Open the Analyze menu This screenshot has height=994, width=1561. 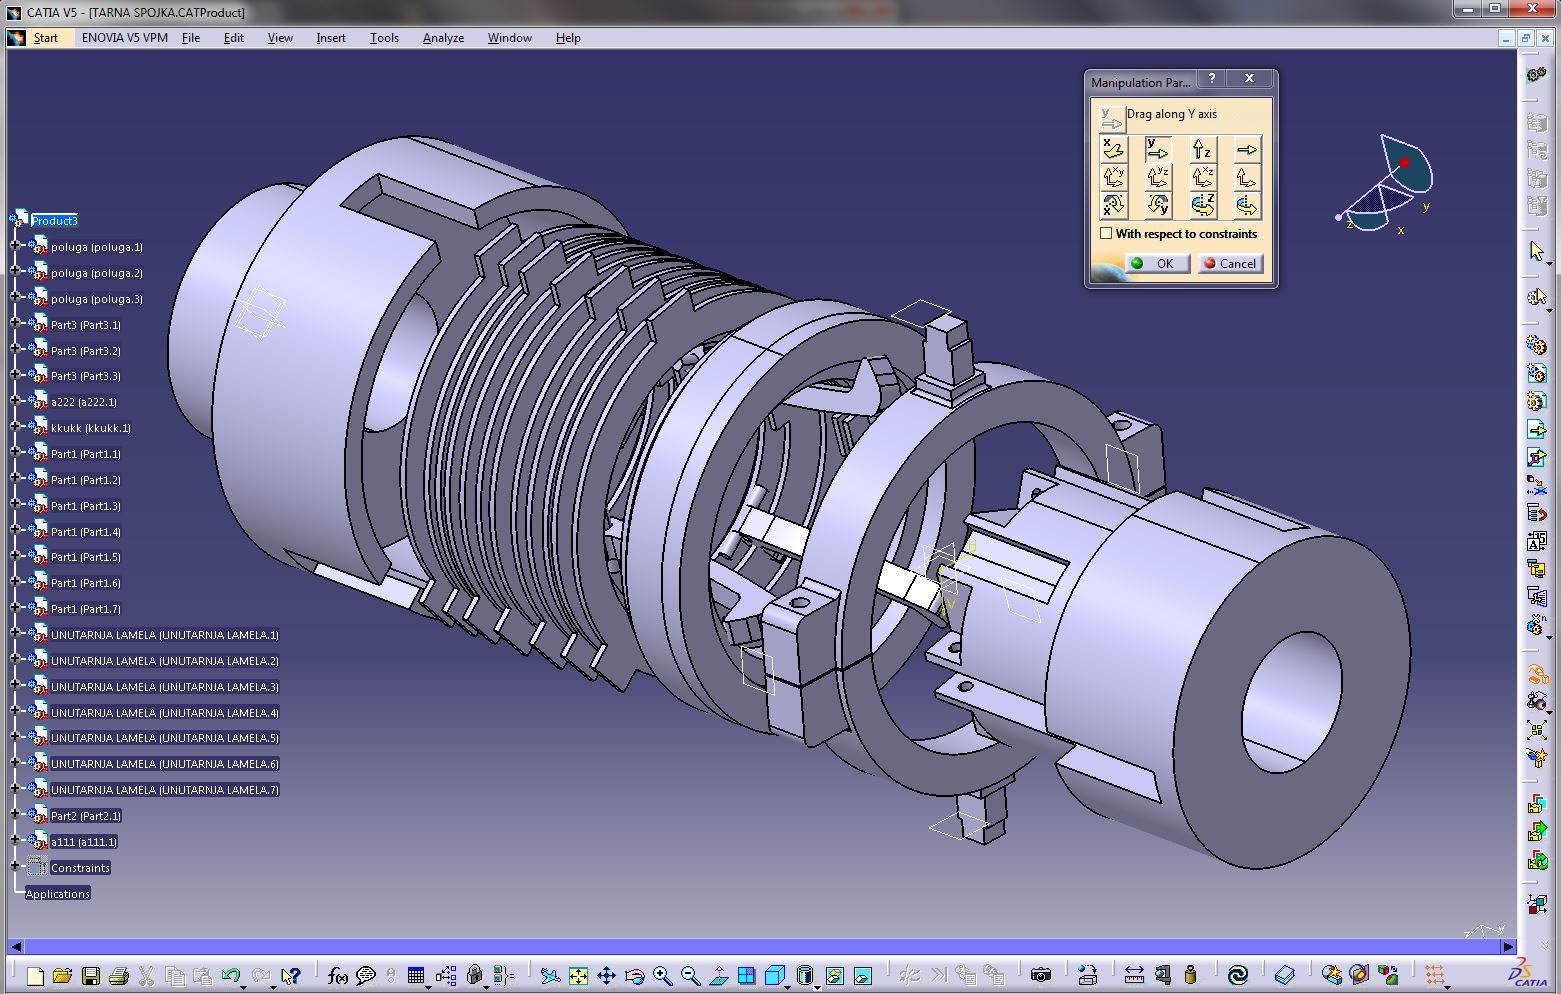point(443,38)
